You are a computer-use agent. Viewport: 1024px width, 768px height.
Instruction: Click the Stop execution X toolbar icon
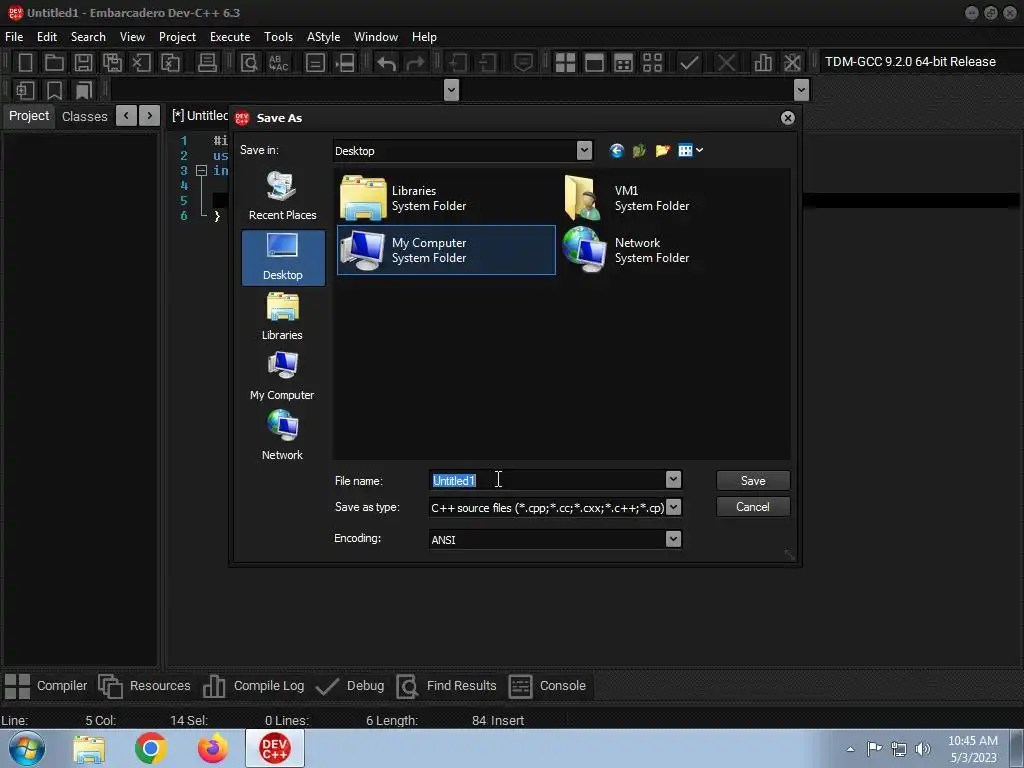coord(726,63)
